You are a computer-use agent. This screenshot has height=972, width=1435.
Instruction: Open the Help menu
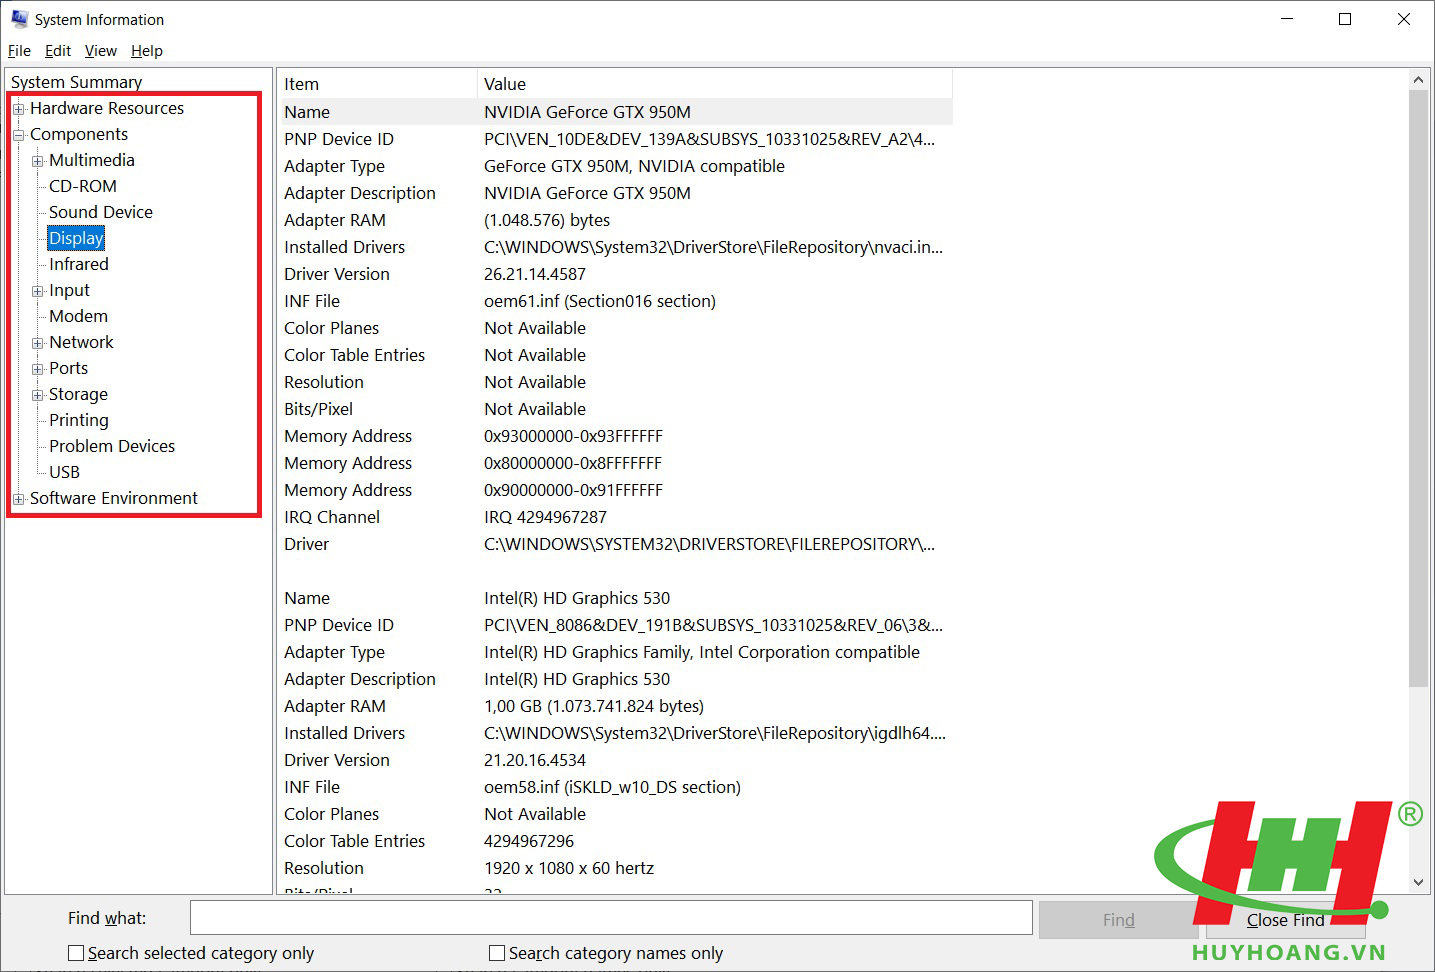pos(147,51)
